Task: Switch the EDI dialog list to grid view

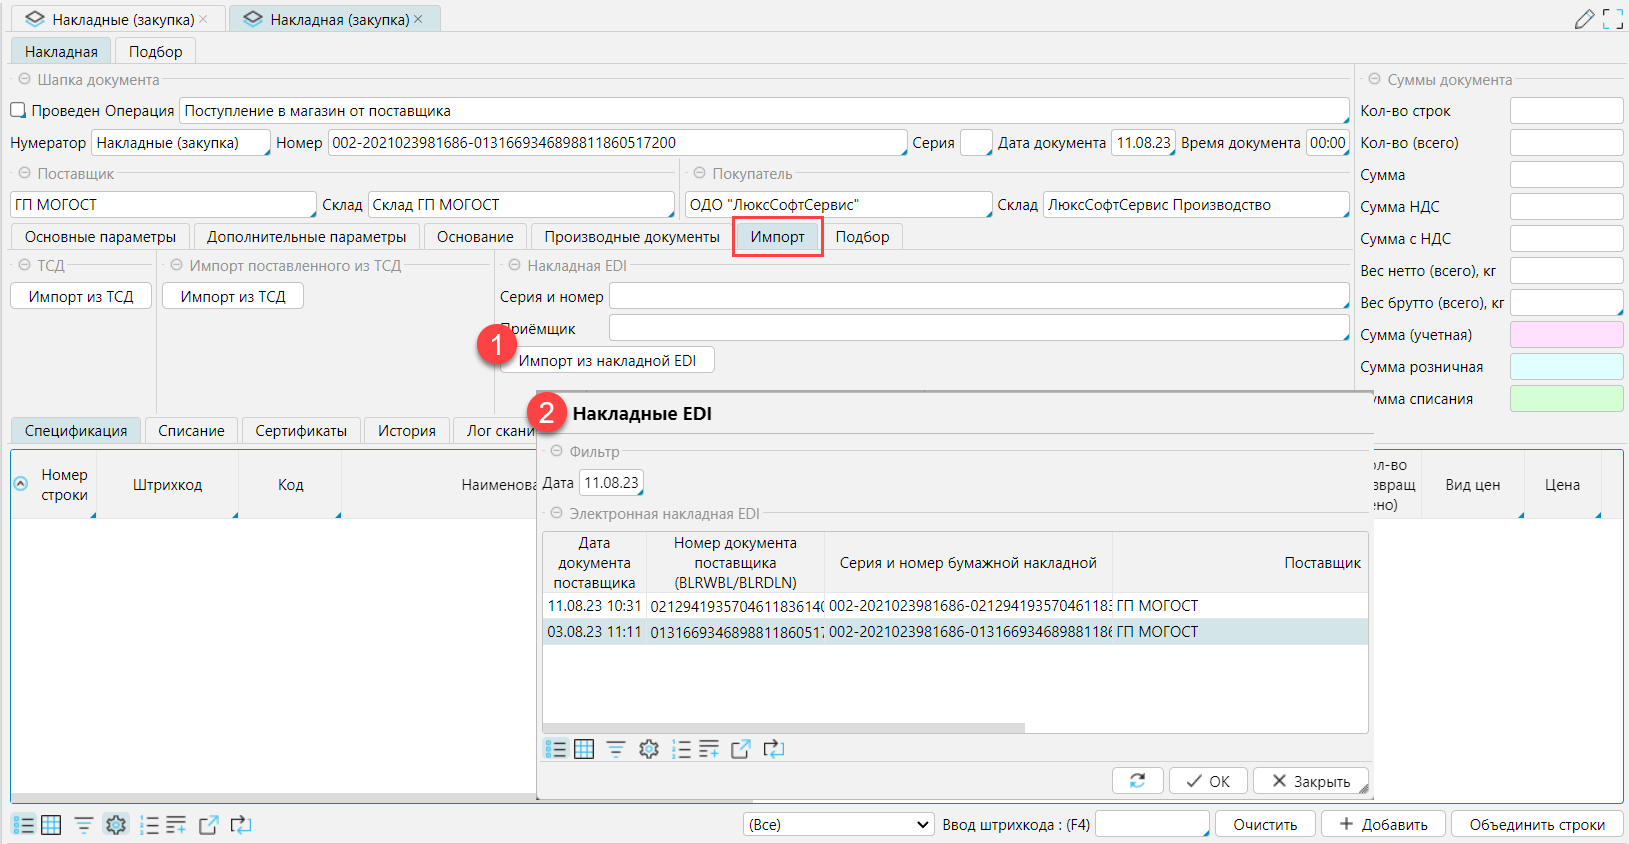Action: 584,749
